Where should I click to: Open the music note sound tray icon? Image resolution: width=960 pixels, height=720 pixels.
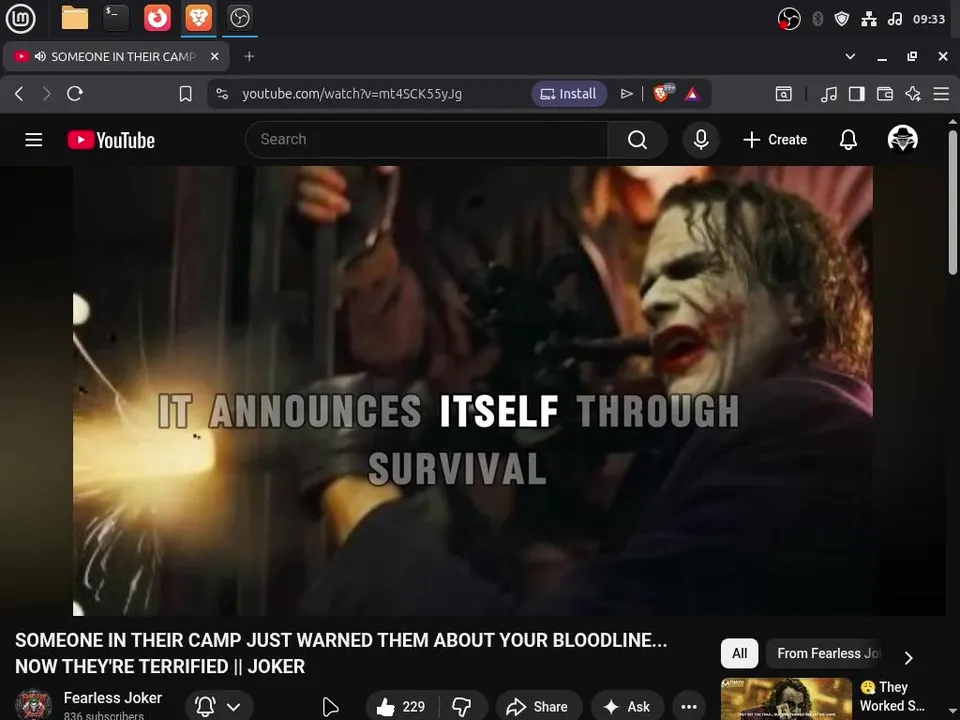pos(894,19)
